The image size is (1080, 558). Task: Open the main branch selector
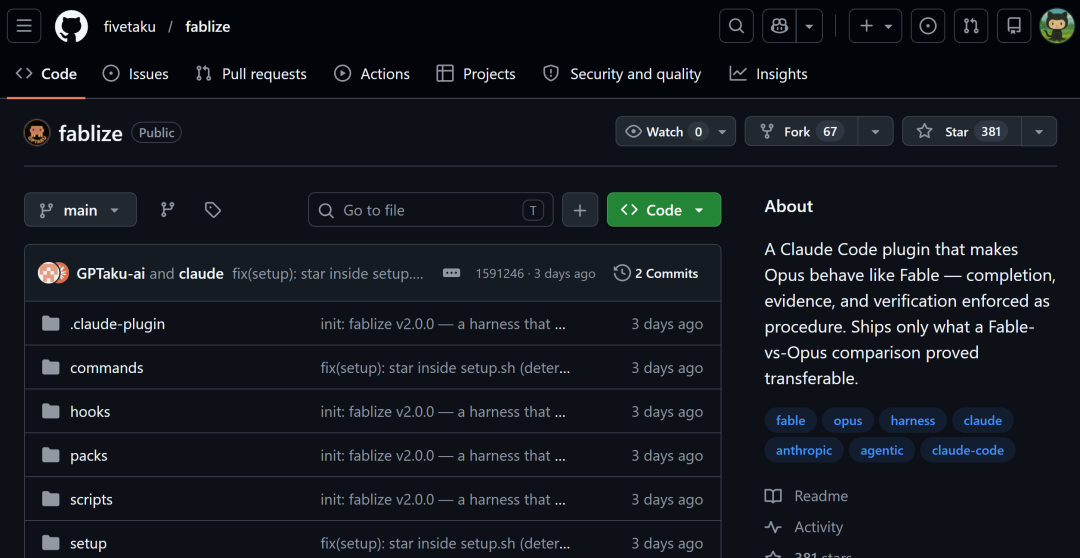[x=80, y=210]
